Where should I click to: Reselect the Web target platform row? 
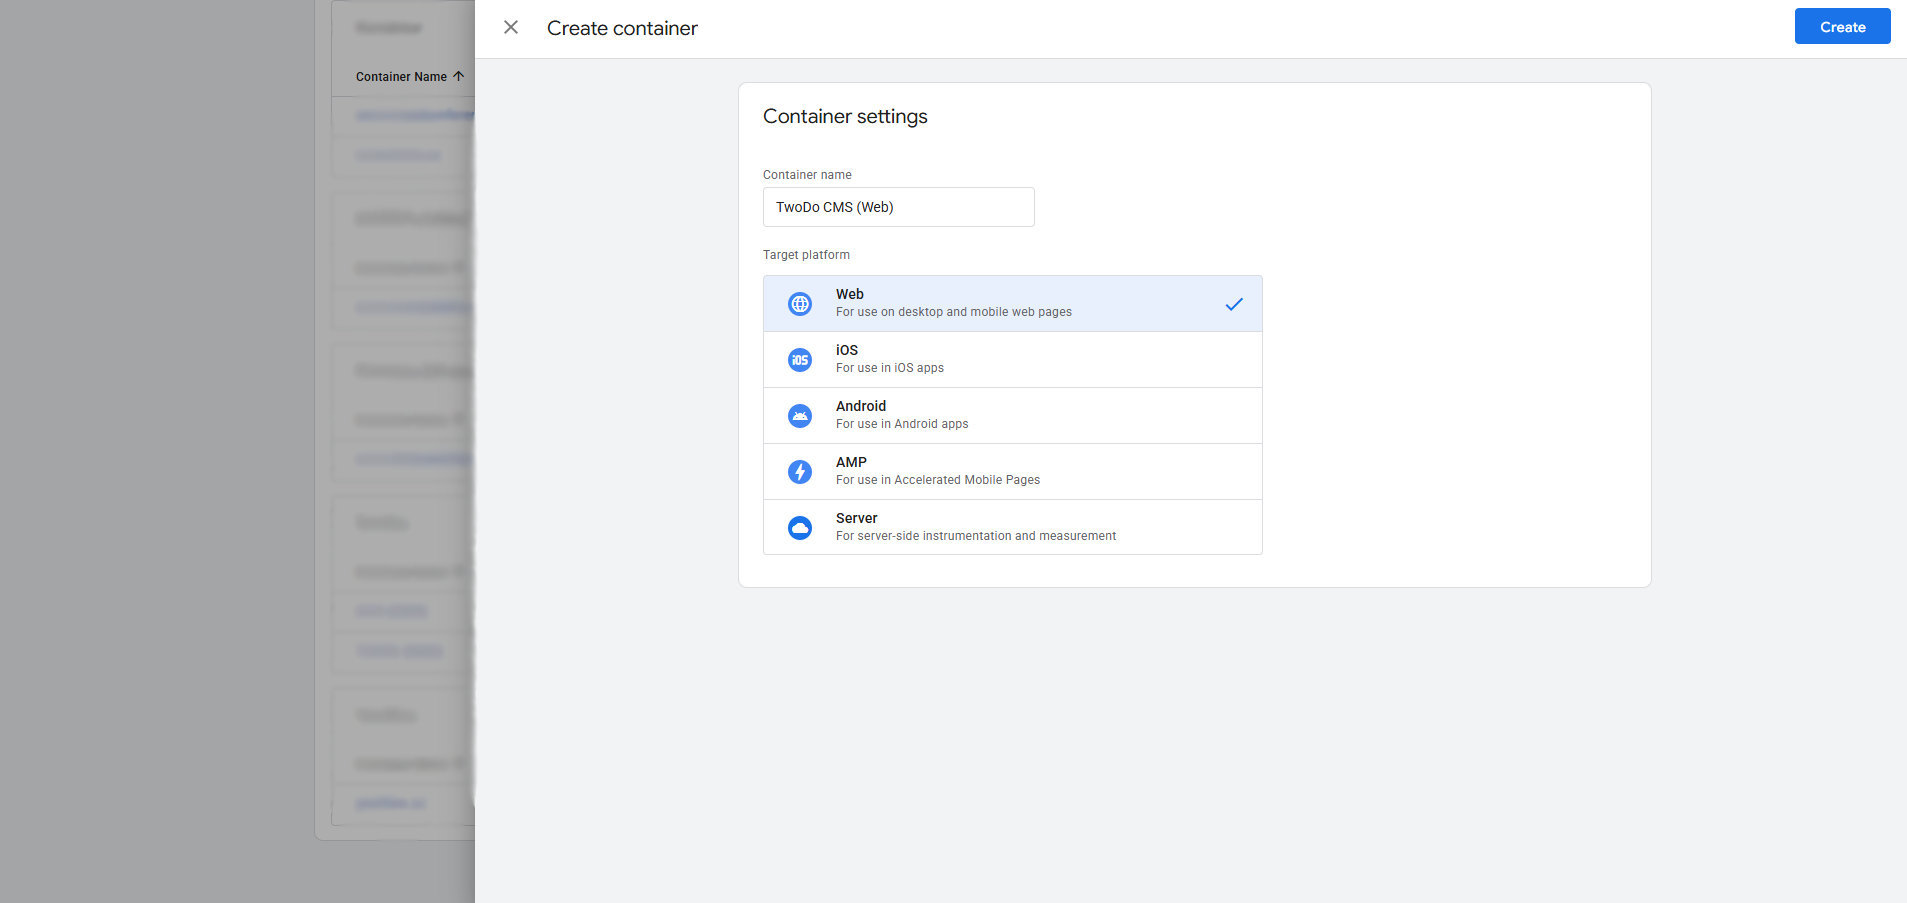coord(1013,303)
